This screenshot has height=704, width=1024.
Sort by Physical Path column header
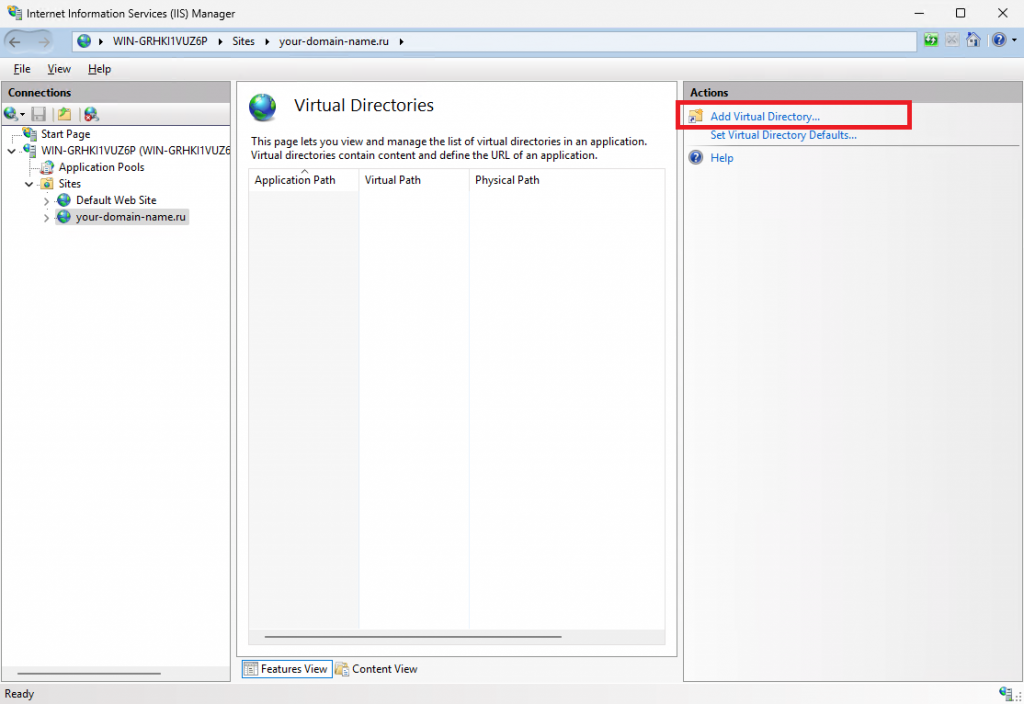(x=567, y=180)
